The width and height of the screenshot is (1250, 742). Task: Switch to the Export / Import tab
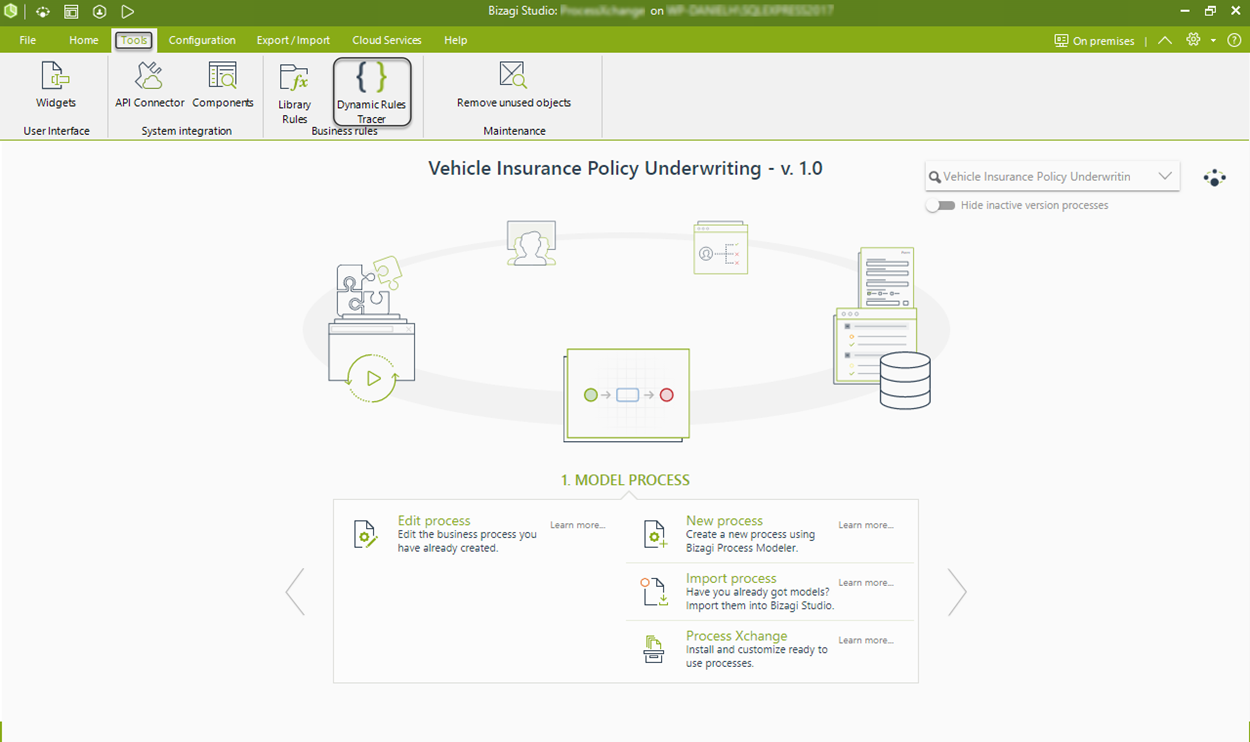click(293, 40)
